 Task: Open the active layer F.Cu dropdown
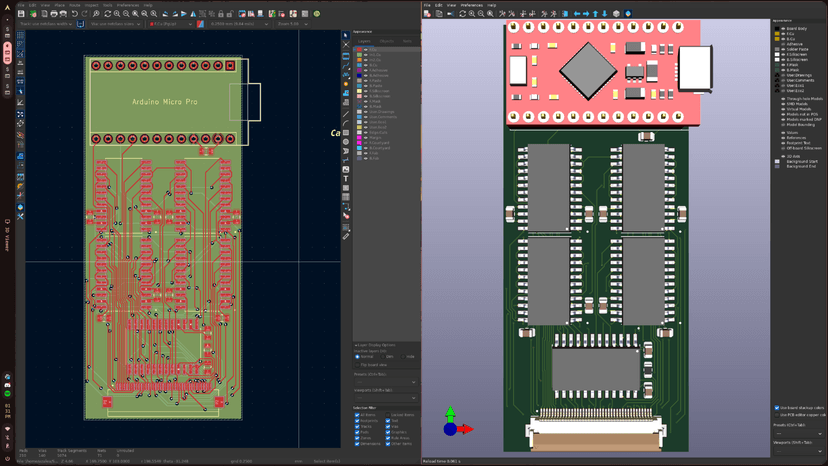click(x=172, y=24)
